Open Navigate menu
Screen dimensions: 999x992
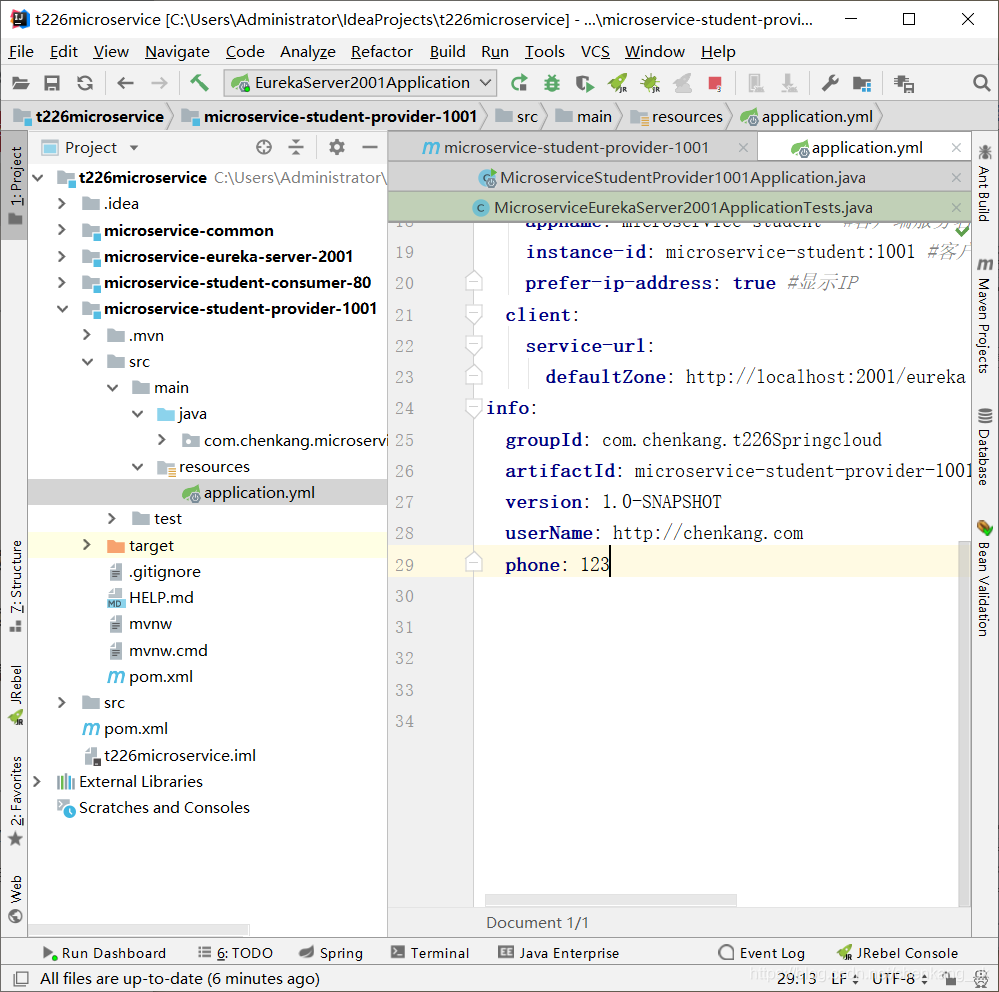pos(177,52)
